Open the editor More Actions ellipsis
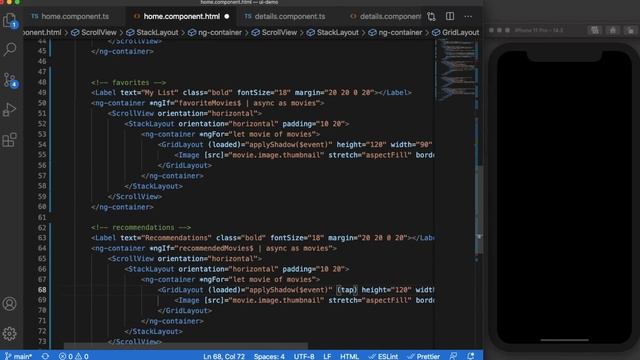Viewport: 640px width, 360px height. click(468, 16)
